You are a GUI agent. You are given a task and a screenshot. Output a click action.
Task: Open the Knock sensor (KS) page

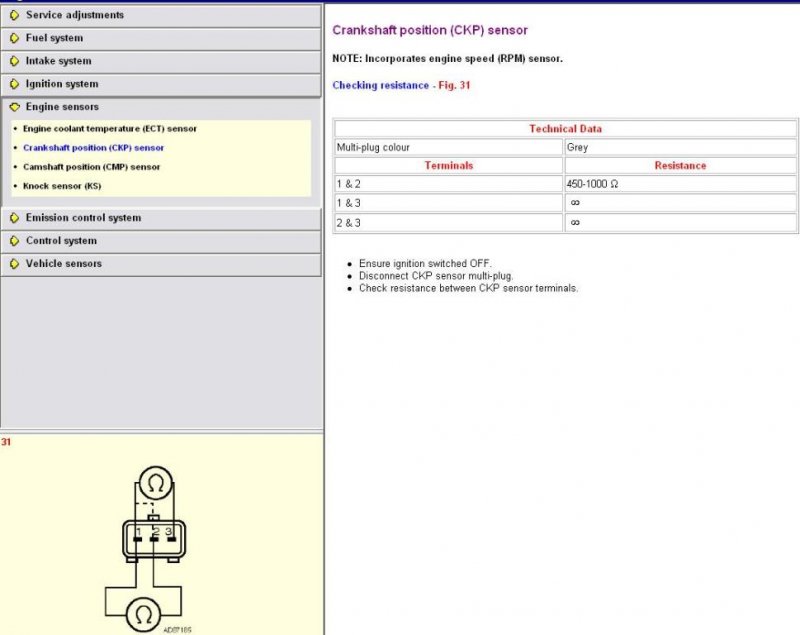click(x=62, y=186)
